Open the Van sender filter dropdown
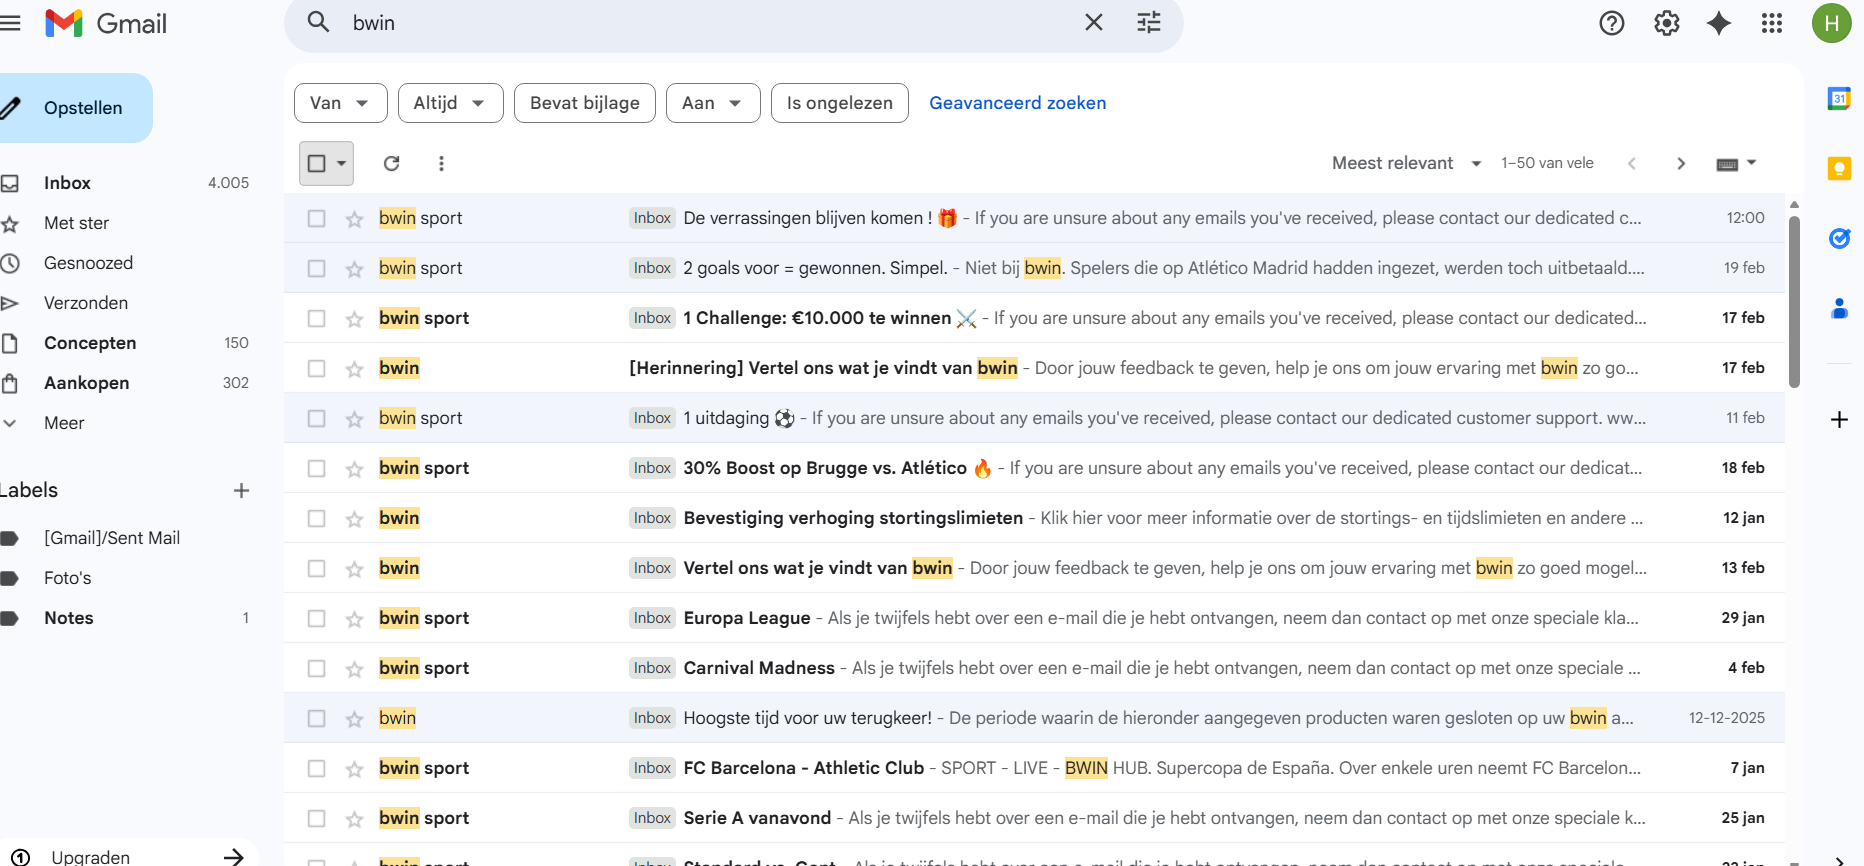Image resolution: width=1864 pixels, height=866 pixels. (341, 103)
